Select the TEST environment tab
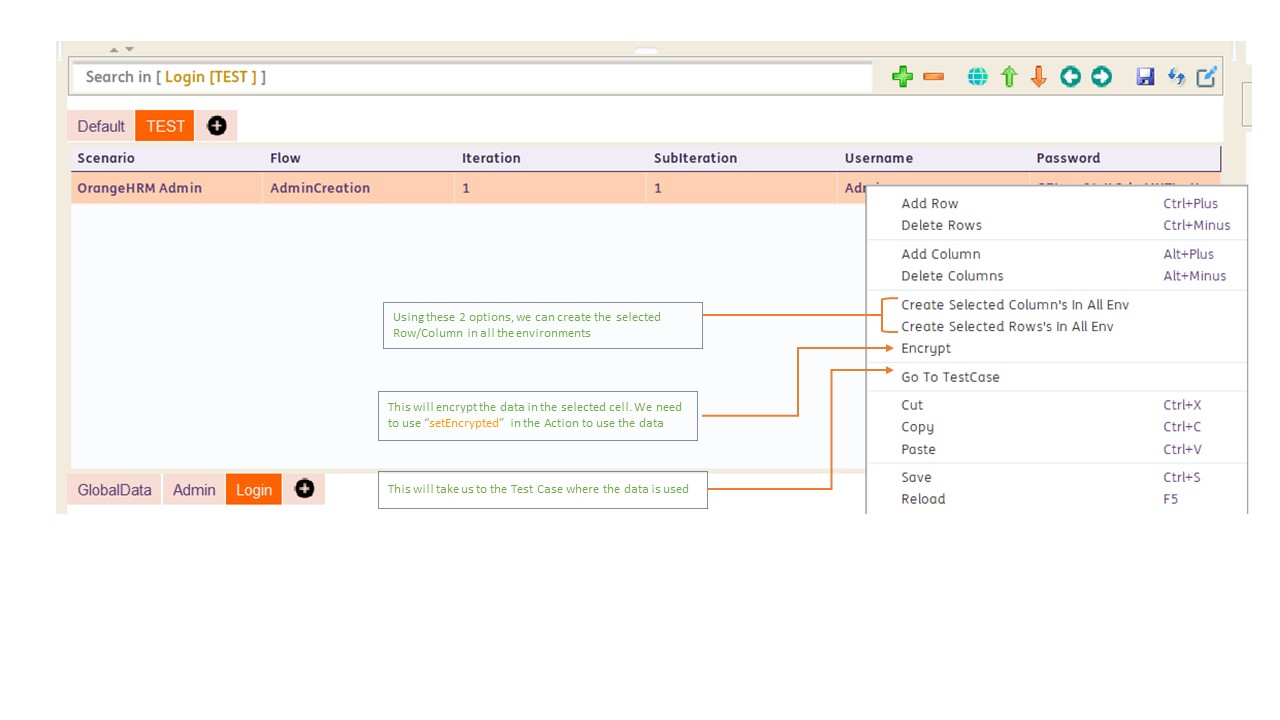The width and height of the screenshot is (1280, 720). click(165, 126)
